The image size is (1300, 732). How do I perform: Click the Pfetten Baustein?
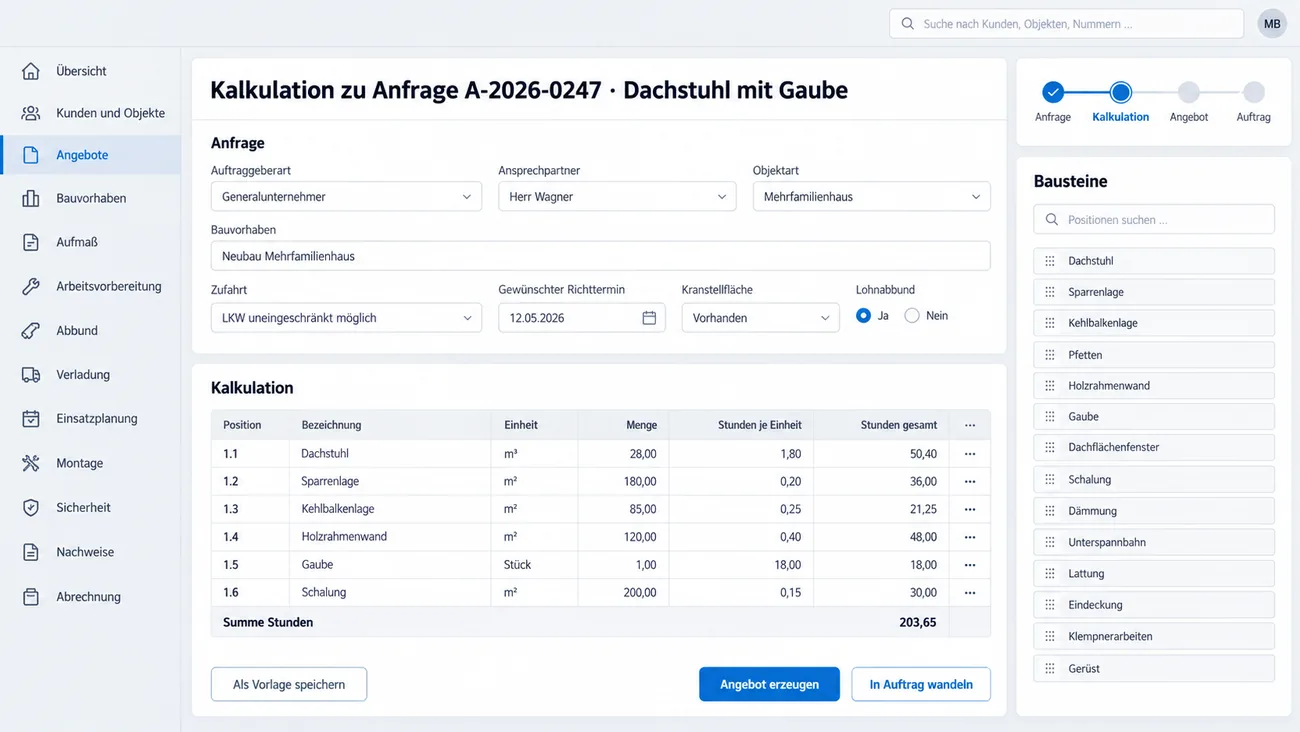[x=1154, y=355]
